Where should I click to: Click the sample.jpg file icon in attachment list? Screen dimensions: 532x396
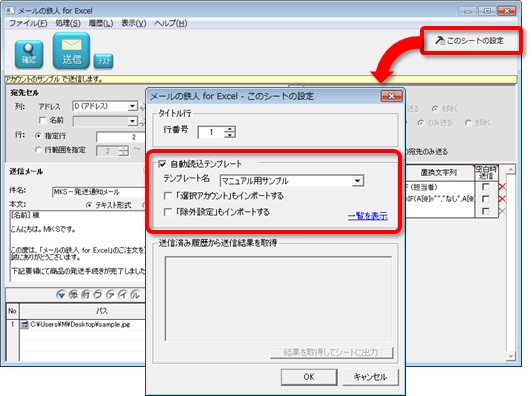click(24, 325)
